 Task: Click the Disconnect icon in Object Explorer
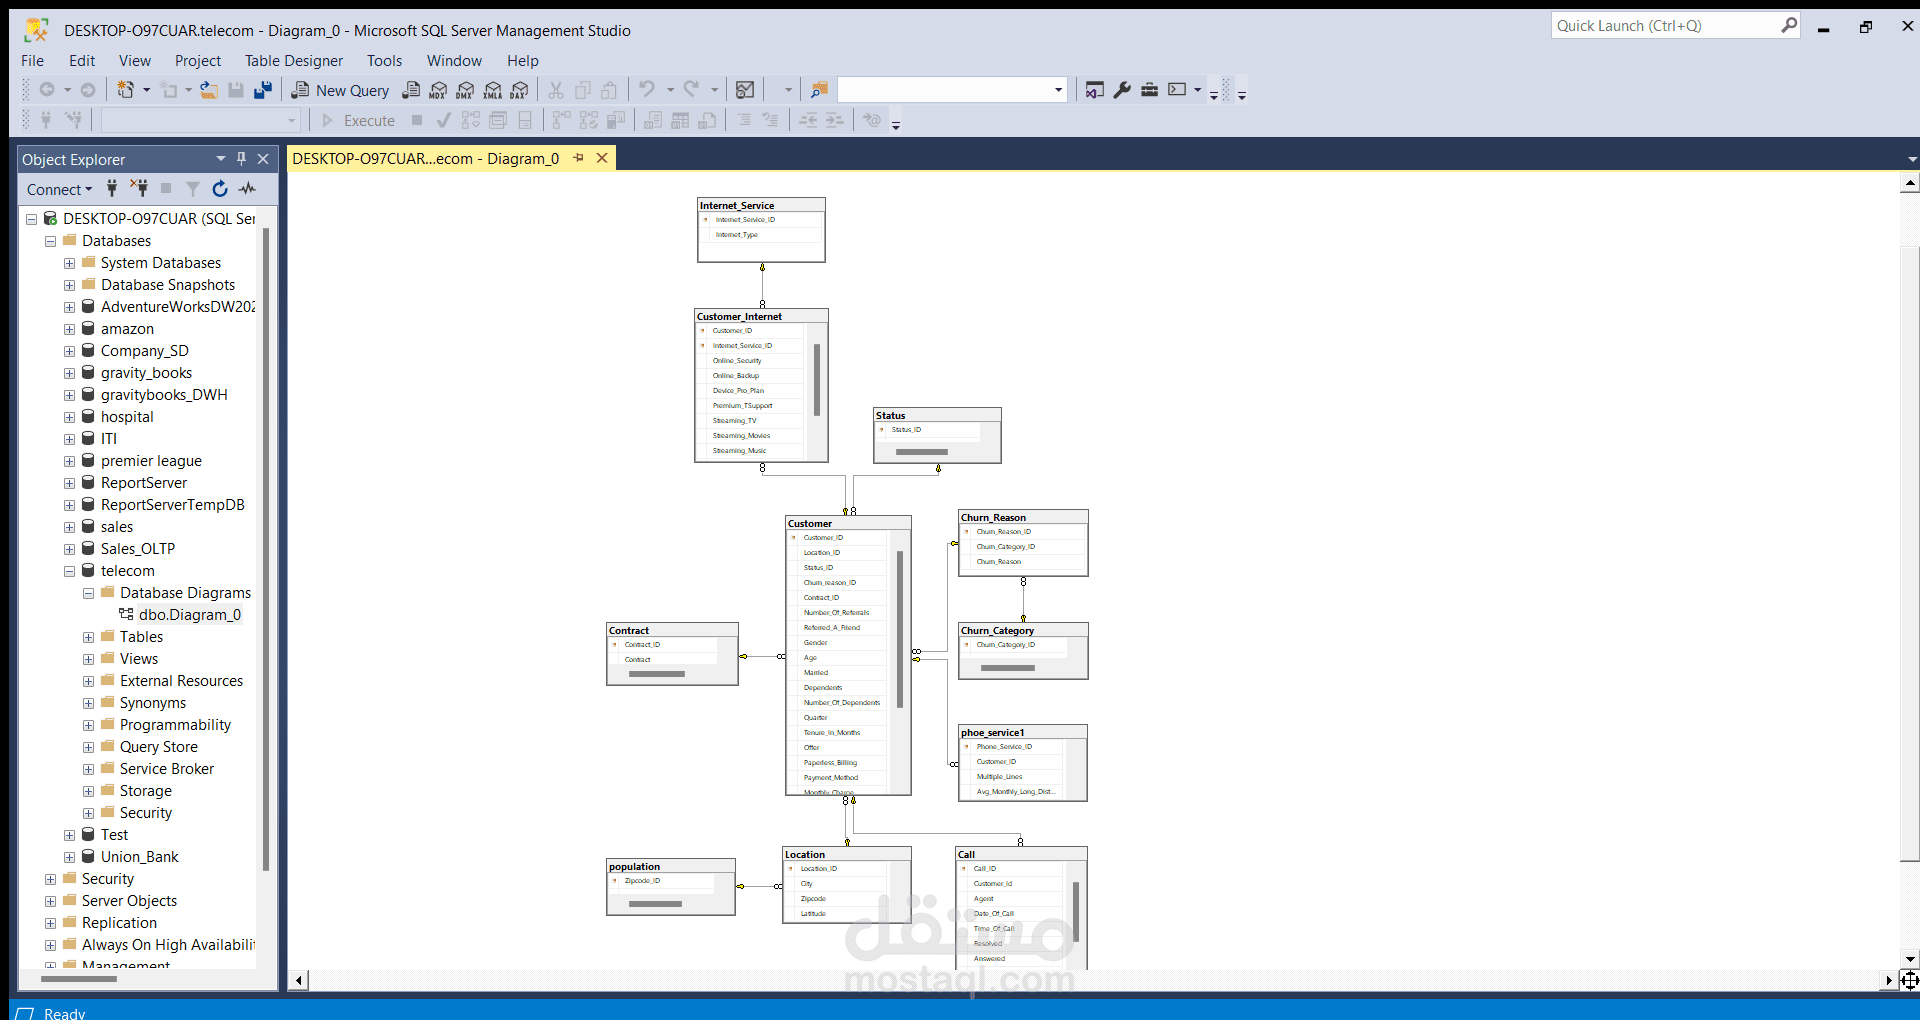139,188
